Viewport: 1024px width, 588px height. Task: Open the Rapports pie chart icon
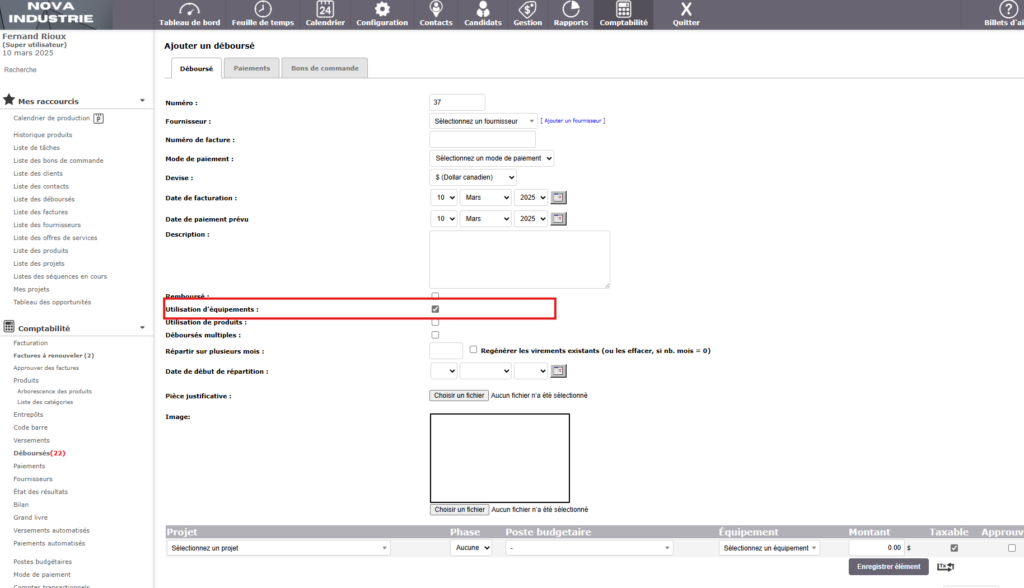pyautogui.click(x=571, y=10)
